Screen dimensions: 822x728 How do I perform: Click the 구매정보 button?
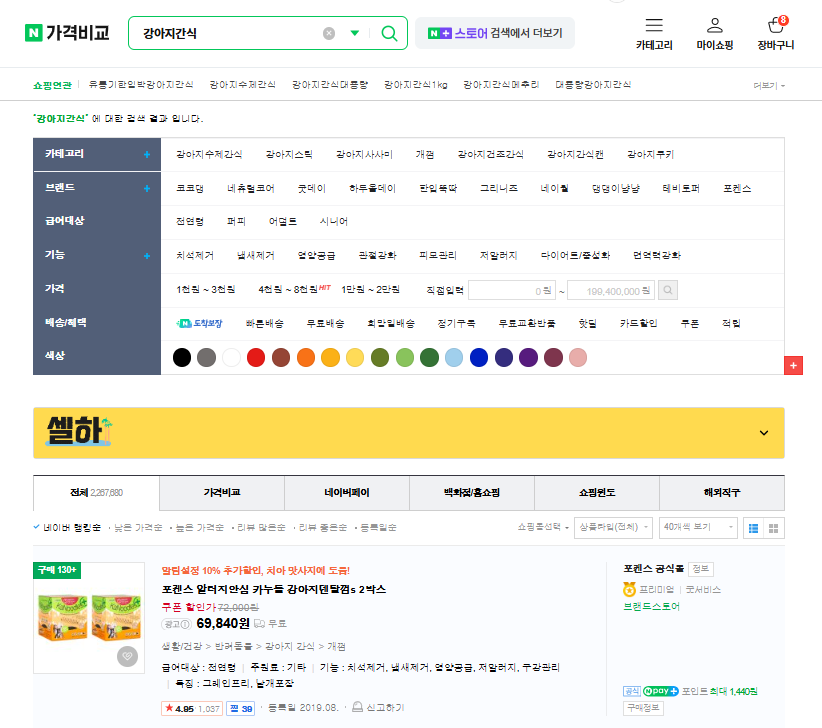point(643,708)
